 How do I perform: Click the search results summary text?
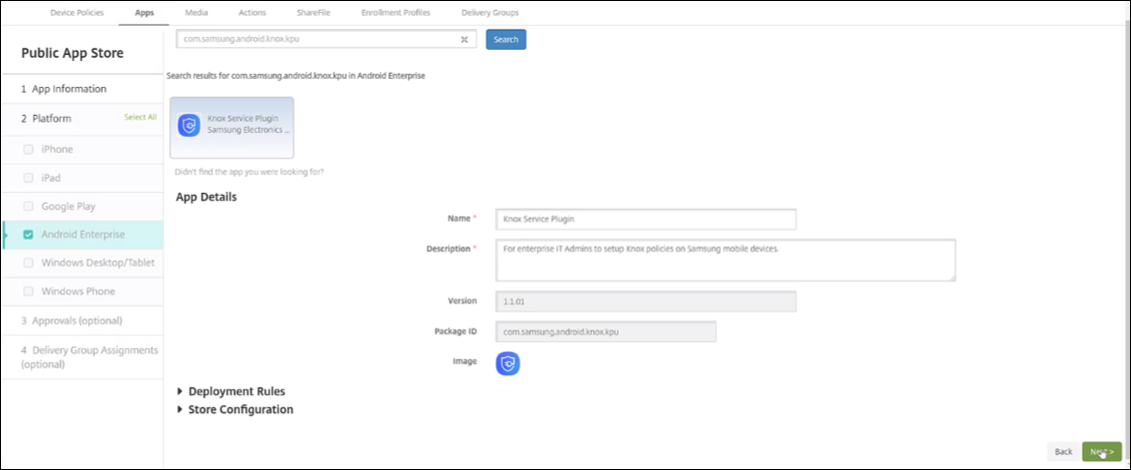tap(295, 76)
